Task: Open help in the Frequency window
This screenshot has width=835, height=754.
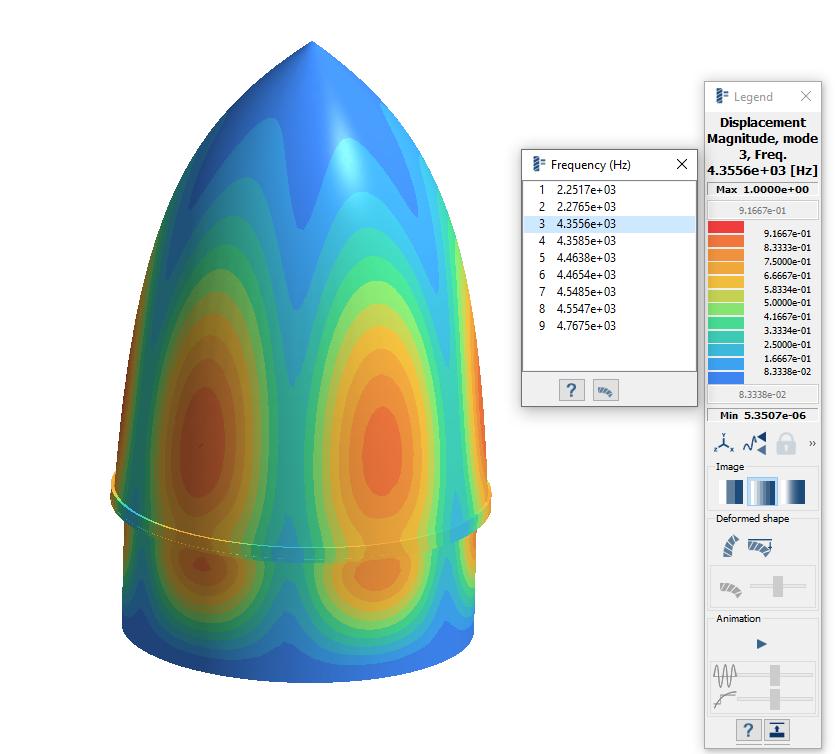Action: (571, 390)
